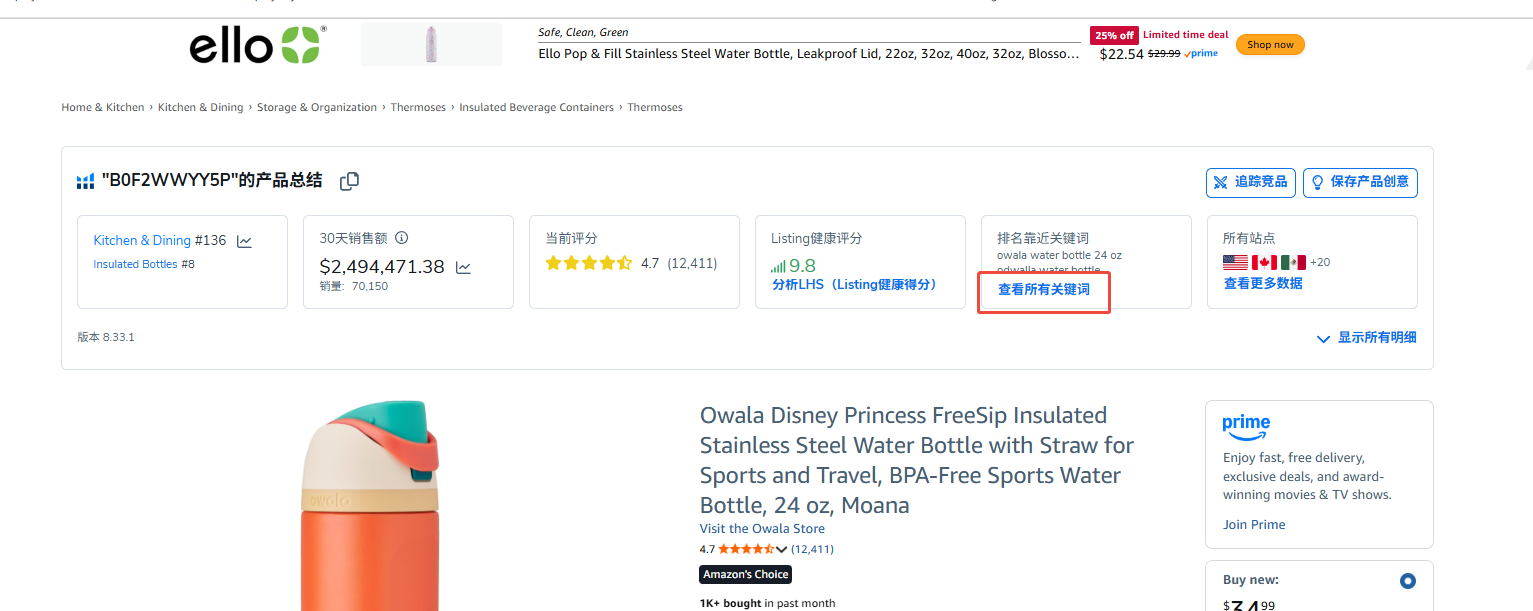Click the Mexico flag under 所有站点
This screenshot has height=611, width=1533.
1293,262
